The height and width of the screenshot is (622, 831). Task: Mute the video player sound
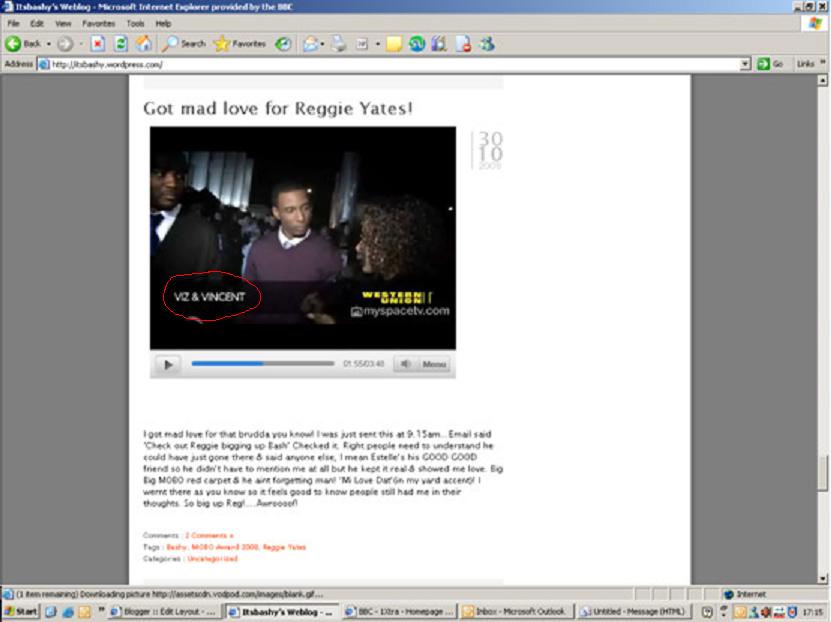(x=405, y=365)
